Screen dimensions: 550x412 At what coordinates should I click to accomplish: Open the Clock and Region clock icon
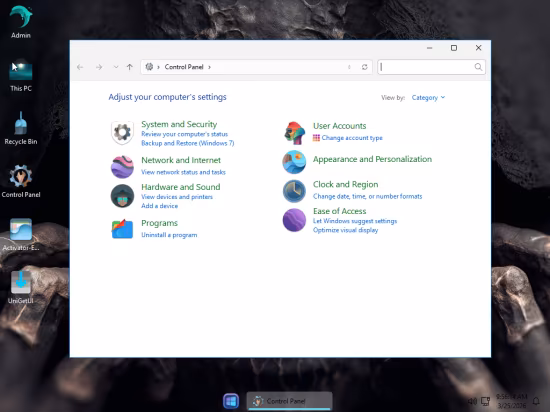[294, 191]
